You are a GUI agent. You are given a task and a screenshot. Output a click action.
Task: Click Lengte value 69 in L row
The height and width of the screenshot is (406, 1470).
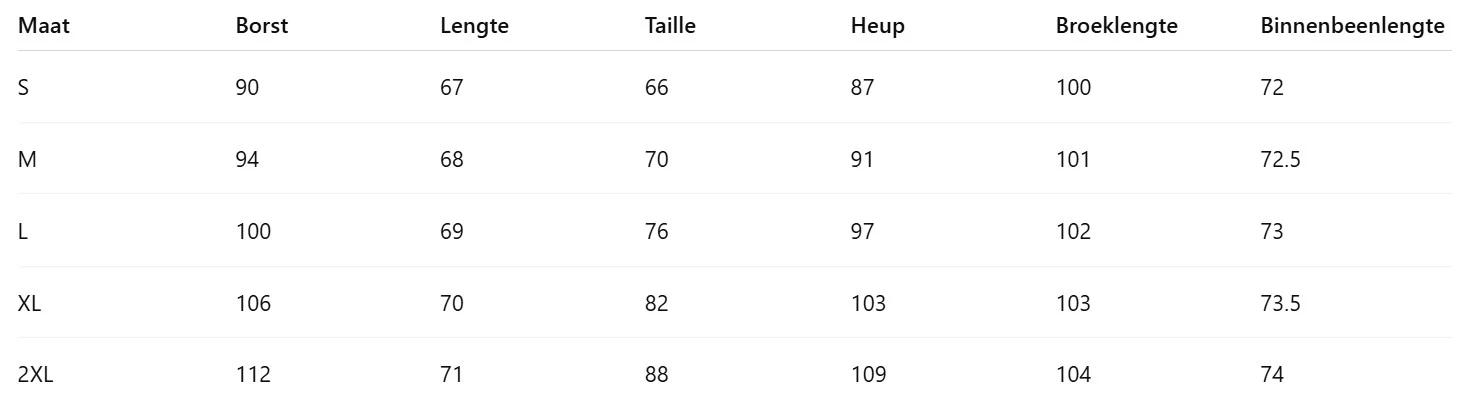click(452, 232)
